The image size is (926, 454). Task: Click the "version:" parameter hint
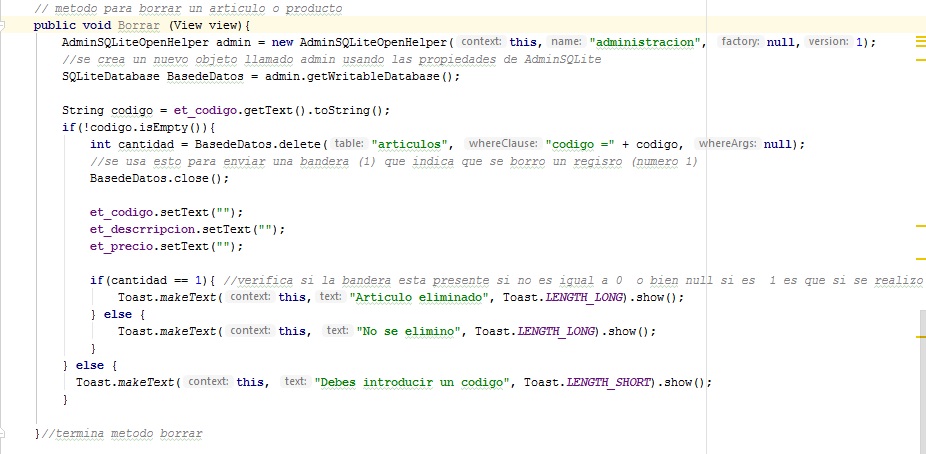pyautogui.click(x=827, y=41)
